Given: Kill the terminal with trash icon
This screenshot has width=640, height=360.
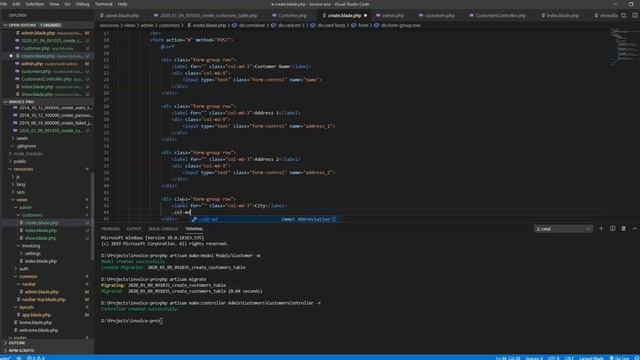Looking at the screenshot, I should click(624, 229).
